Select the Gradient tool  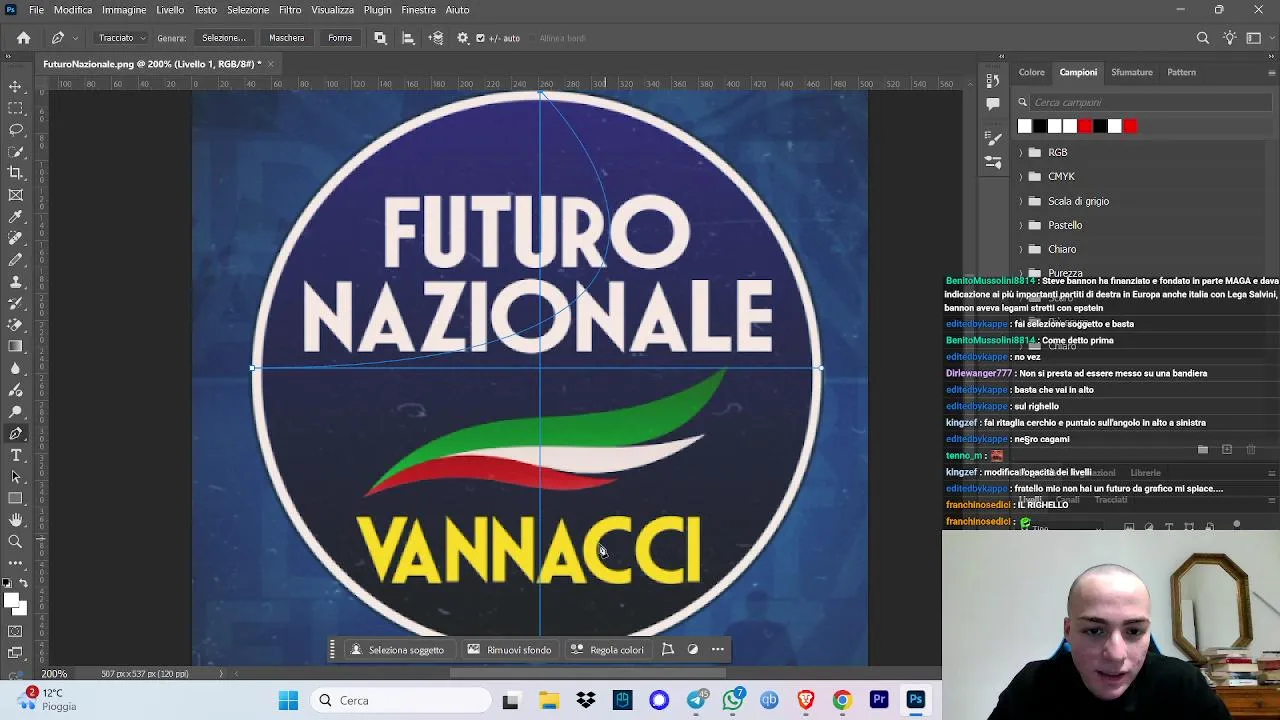[15, 347]
